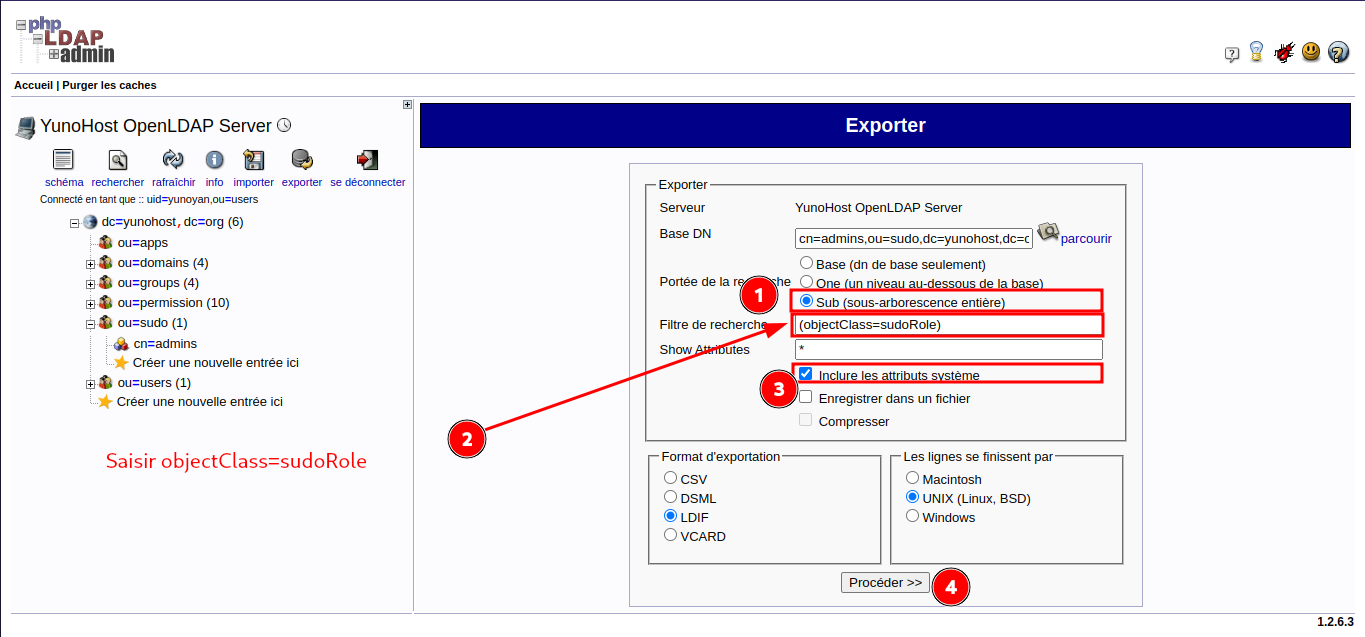
Task: Open server info icon
Action: pyautogui.click(x=214, y=160)
